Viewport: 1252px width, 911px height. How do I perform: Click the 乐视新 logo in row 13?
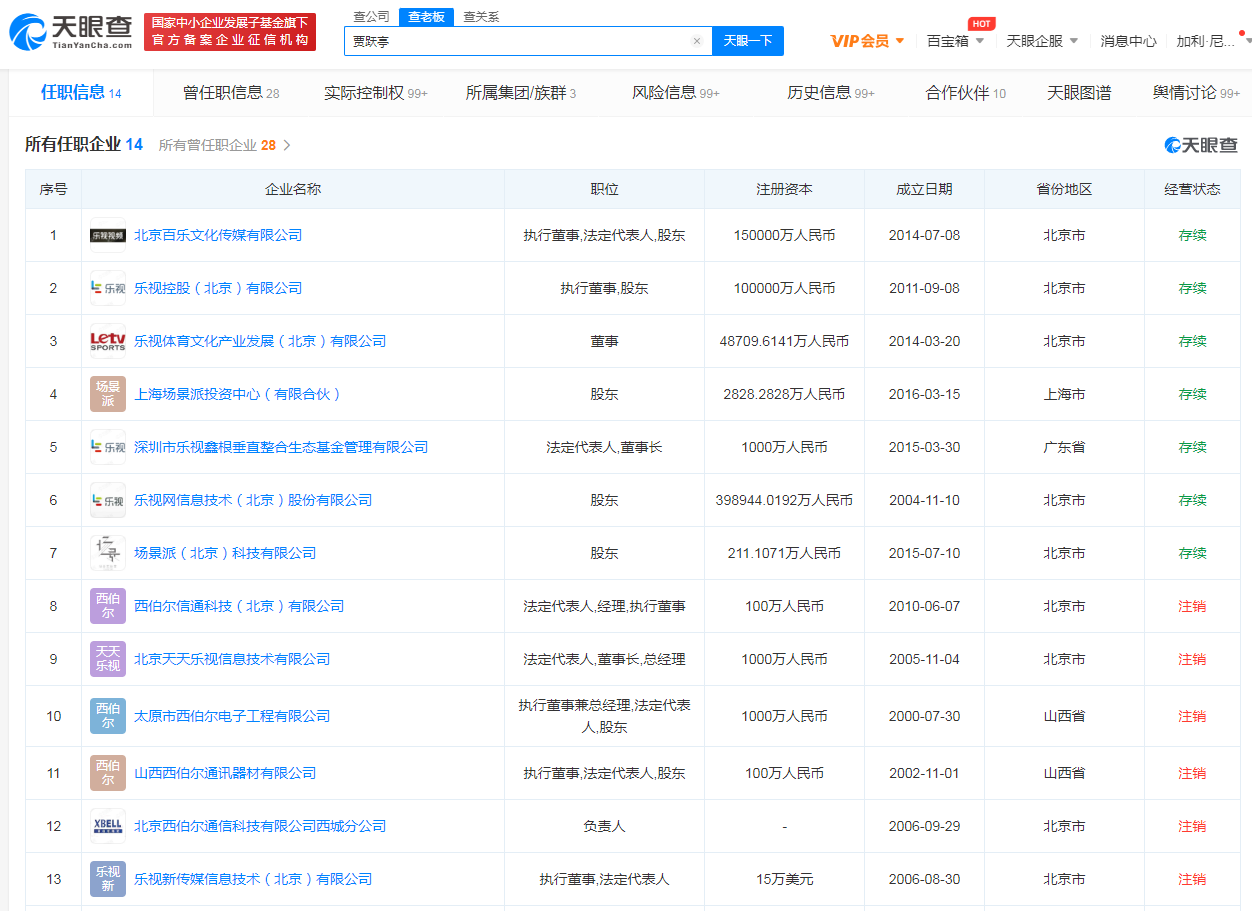(x=108, y=879)
